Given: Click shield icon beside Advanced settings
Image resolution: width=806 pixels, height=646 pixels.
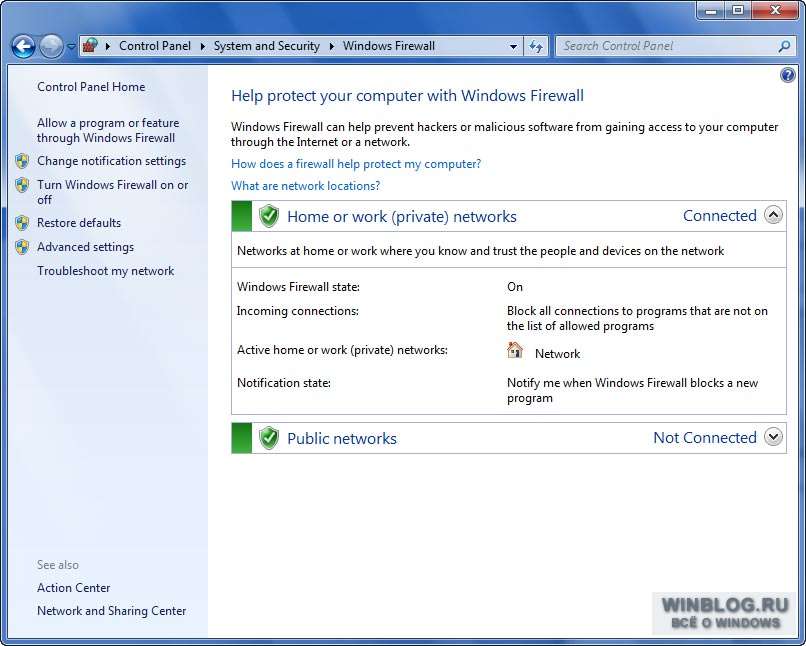Looking at the screenshot, I should (x=22, y=247).
